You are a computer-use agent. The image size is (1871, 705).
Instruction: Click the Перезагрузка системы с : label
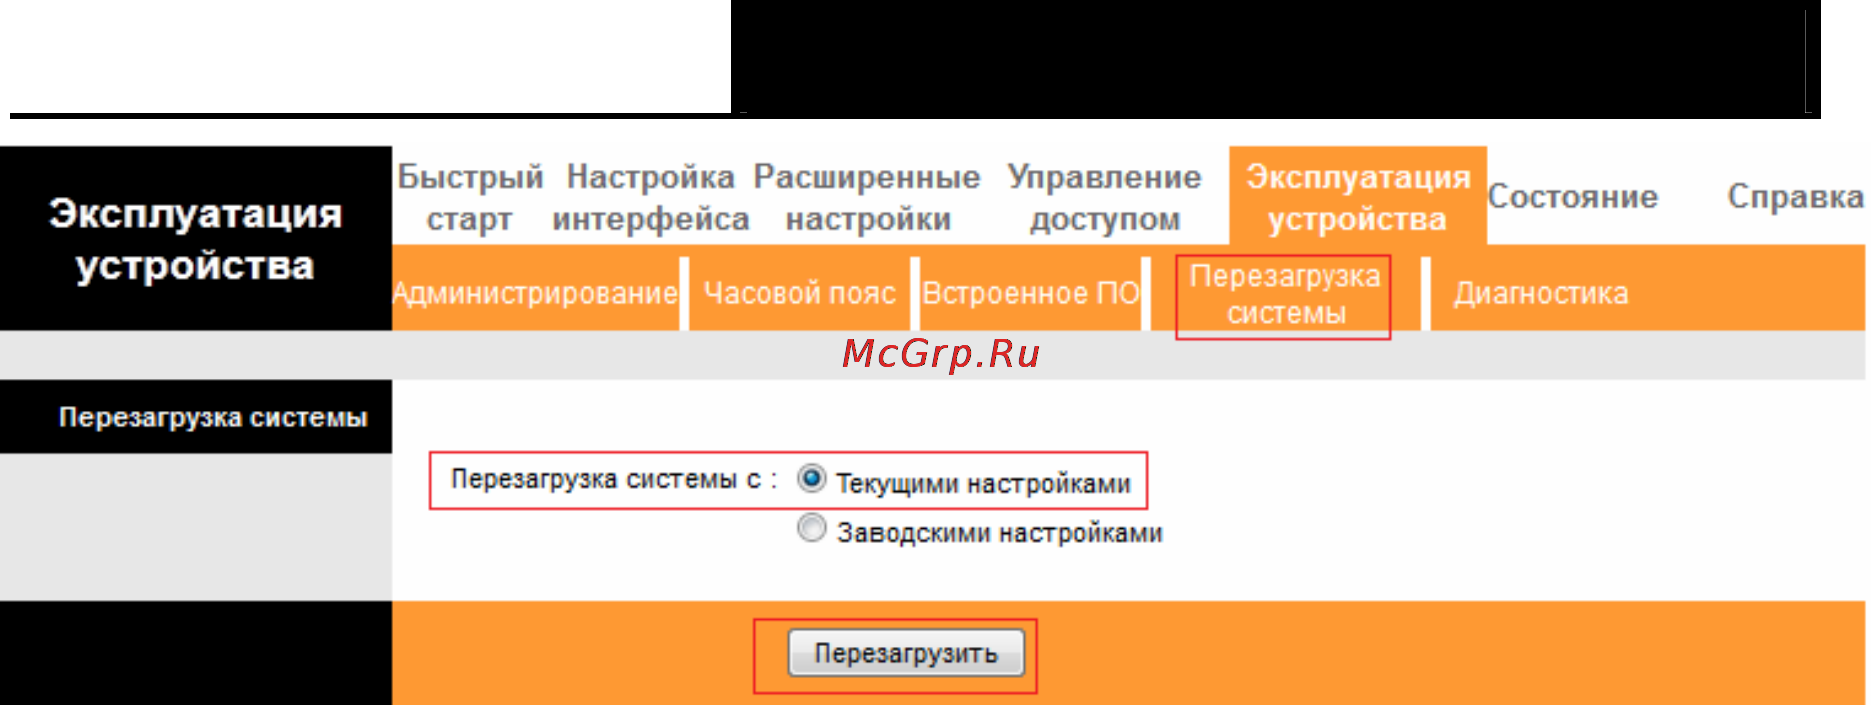pos(614,480)
